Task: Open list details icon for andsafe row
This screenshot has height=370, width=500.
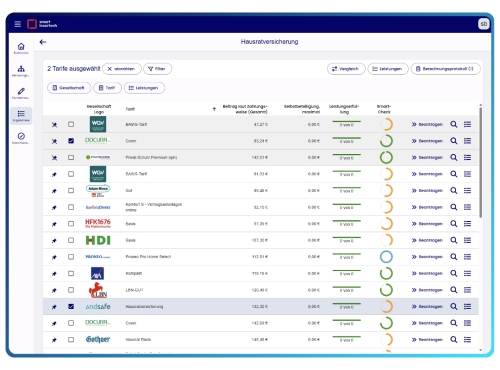Action: click(x=467, y=306)
